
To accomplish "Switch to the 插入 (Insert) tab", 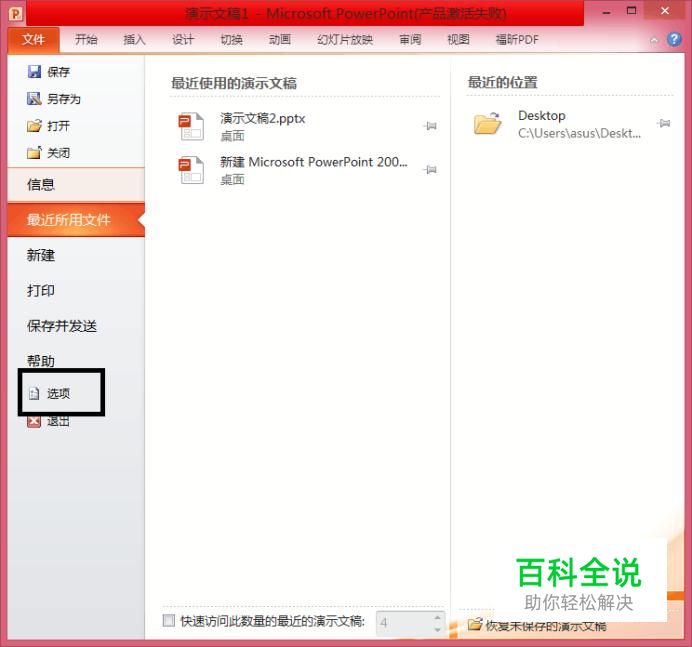I will coord(135,40).
